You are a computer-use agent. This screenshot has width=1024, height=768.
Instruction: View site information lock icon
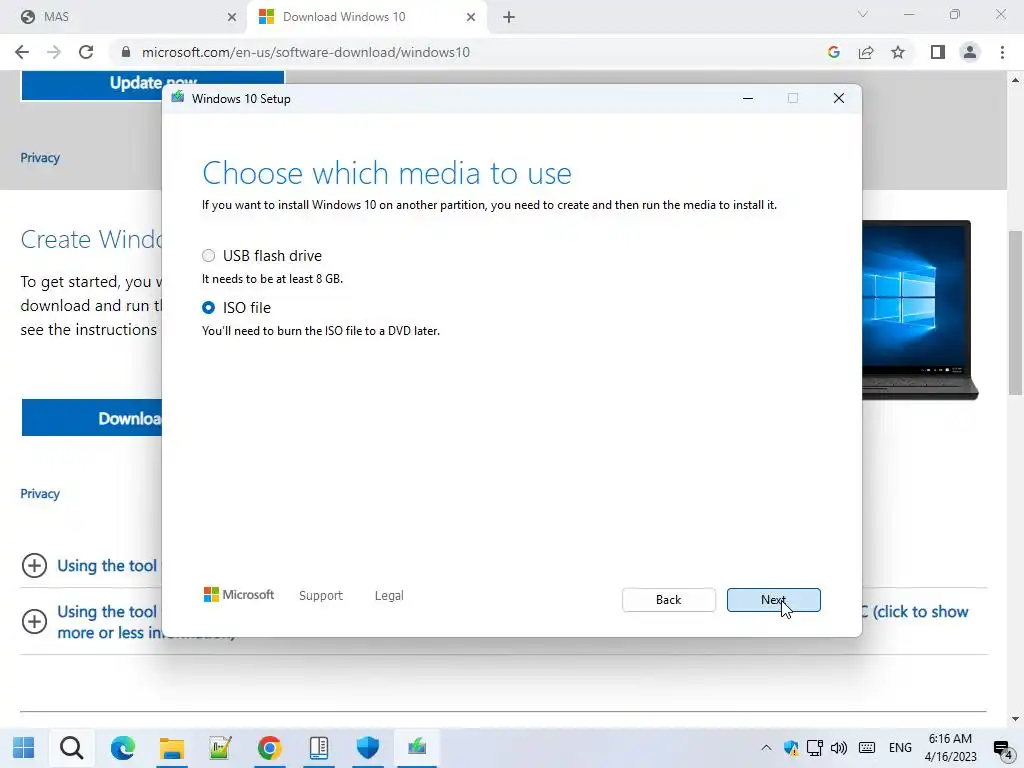[126, 52]
